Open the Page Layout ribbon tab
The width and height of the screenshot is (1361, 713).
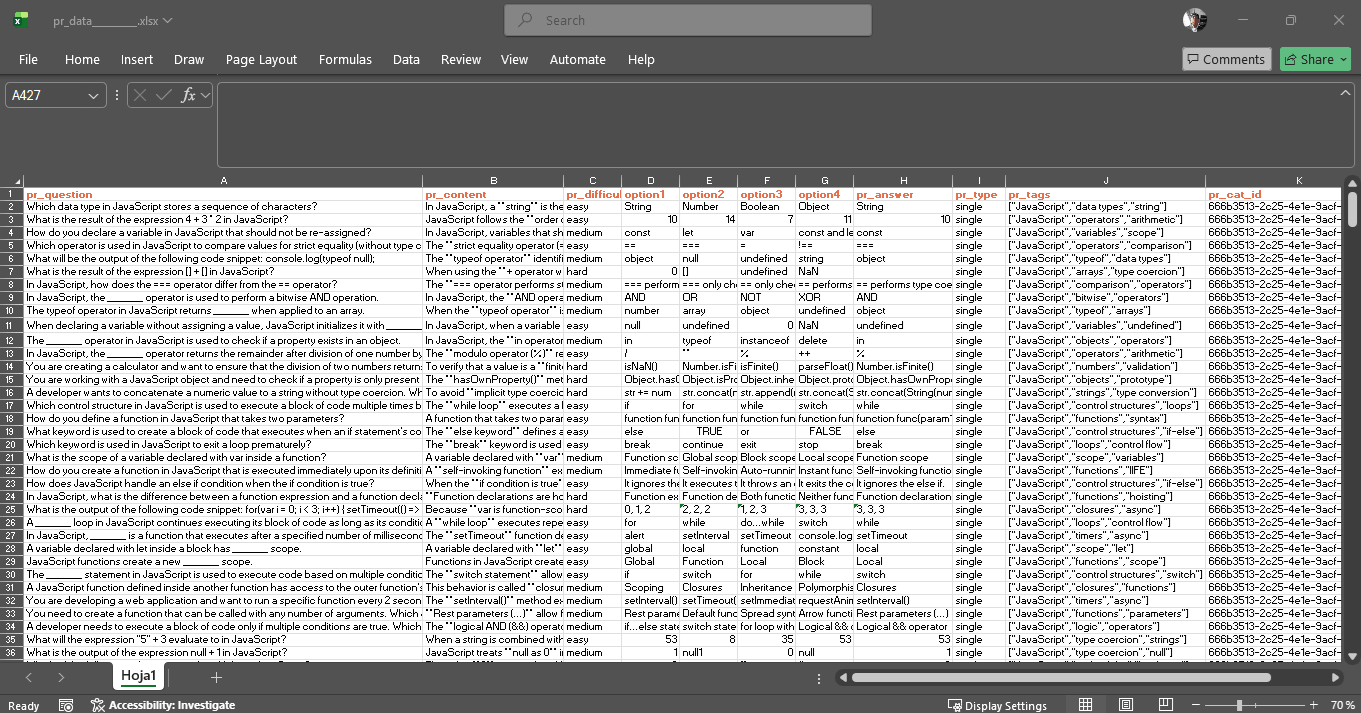pos(261,59)
